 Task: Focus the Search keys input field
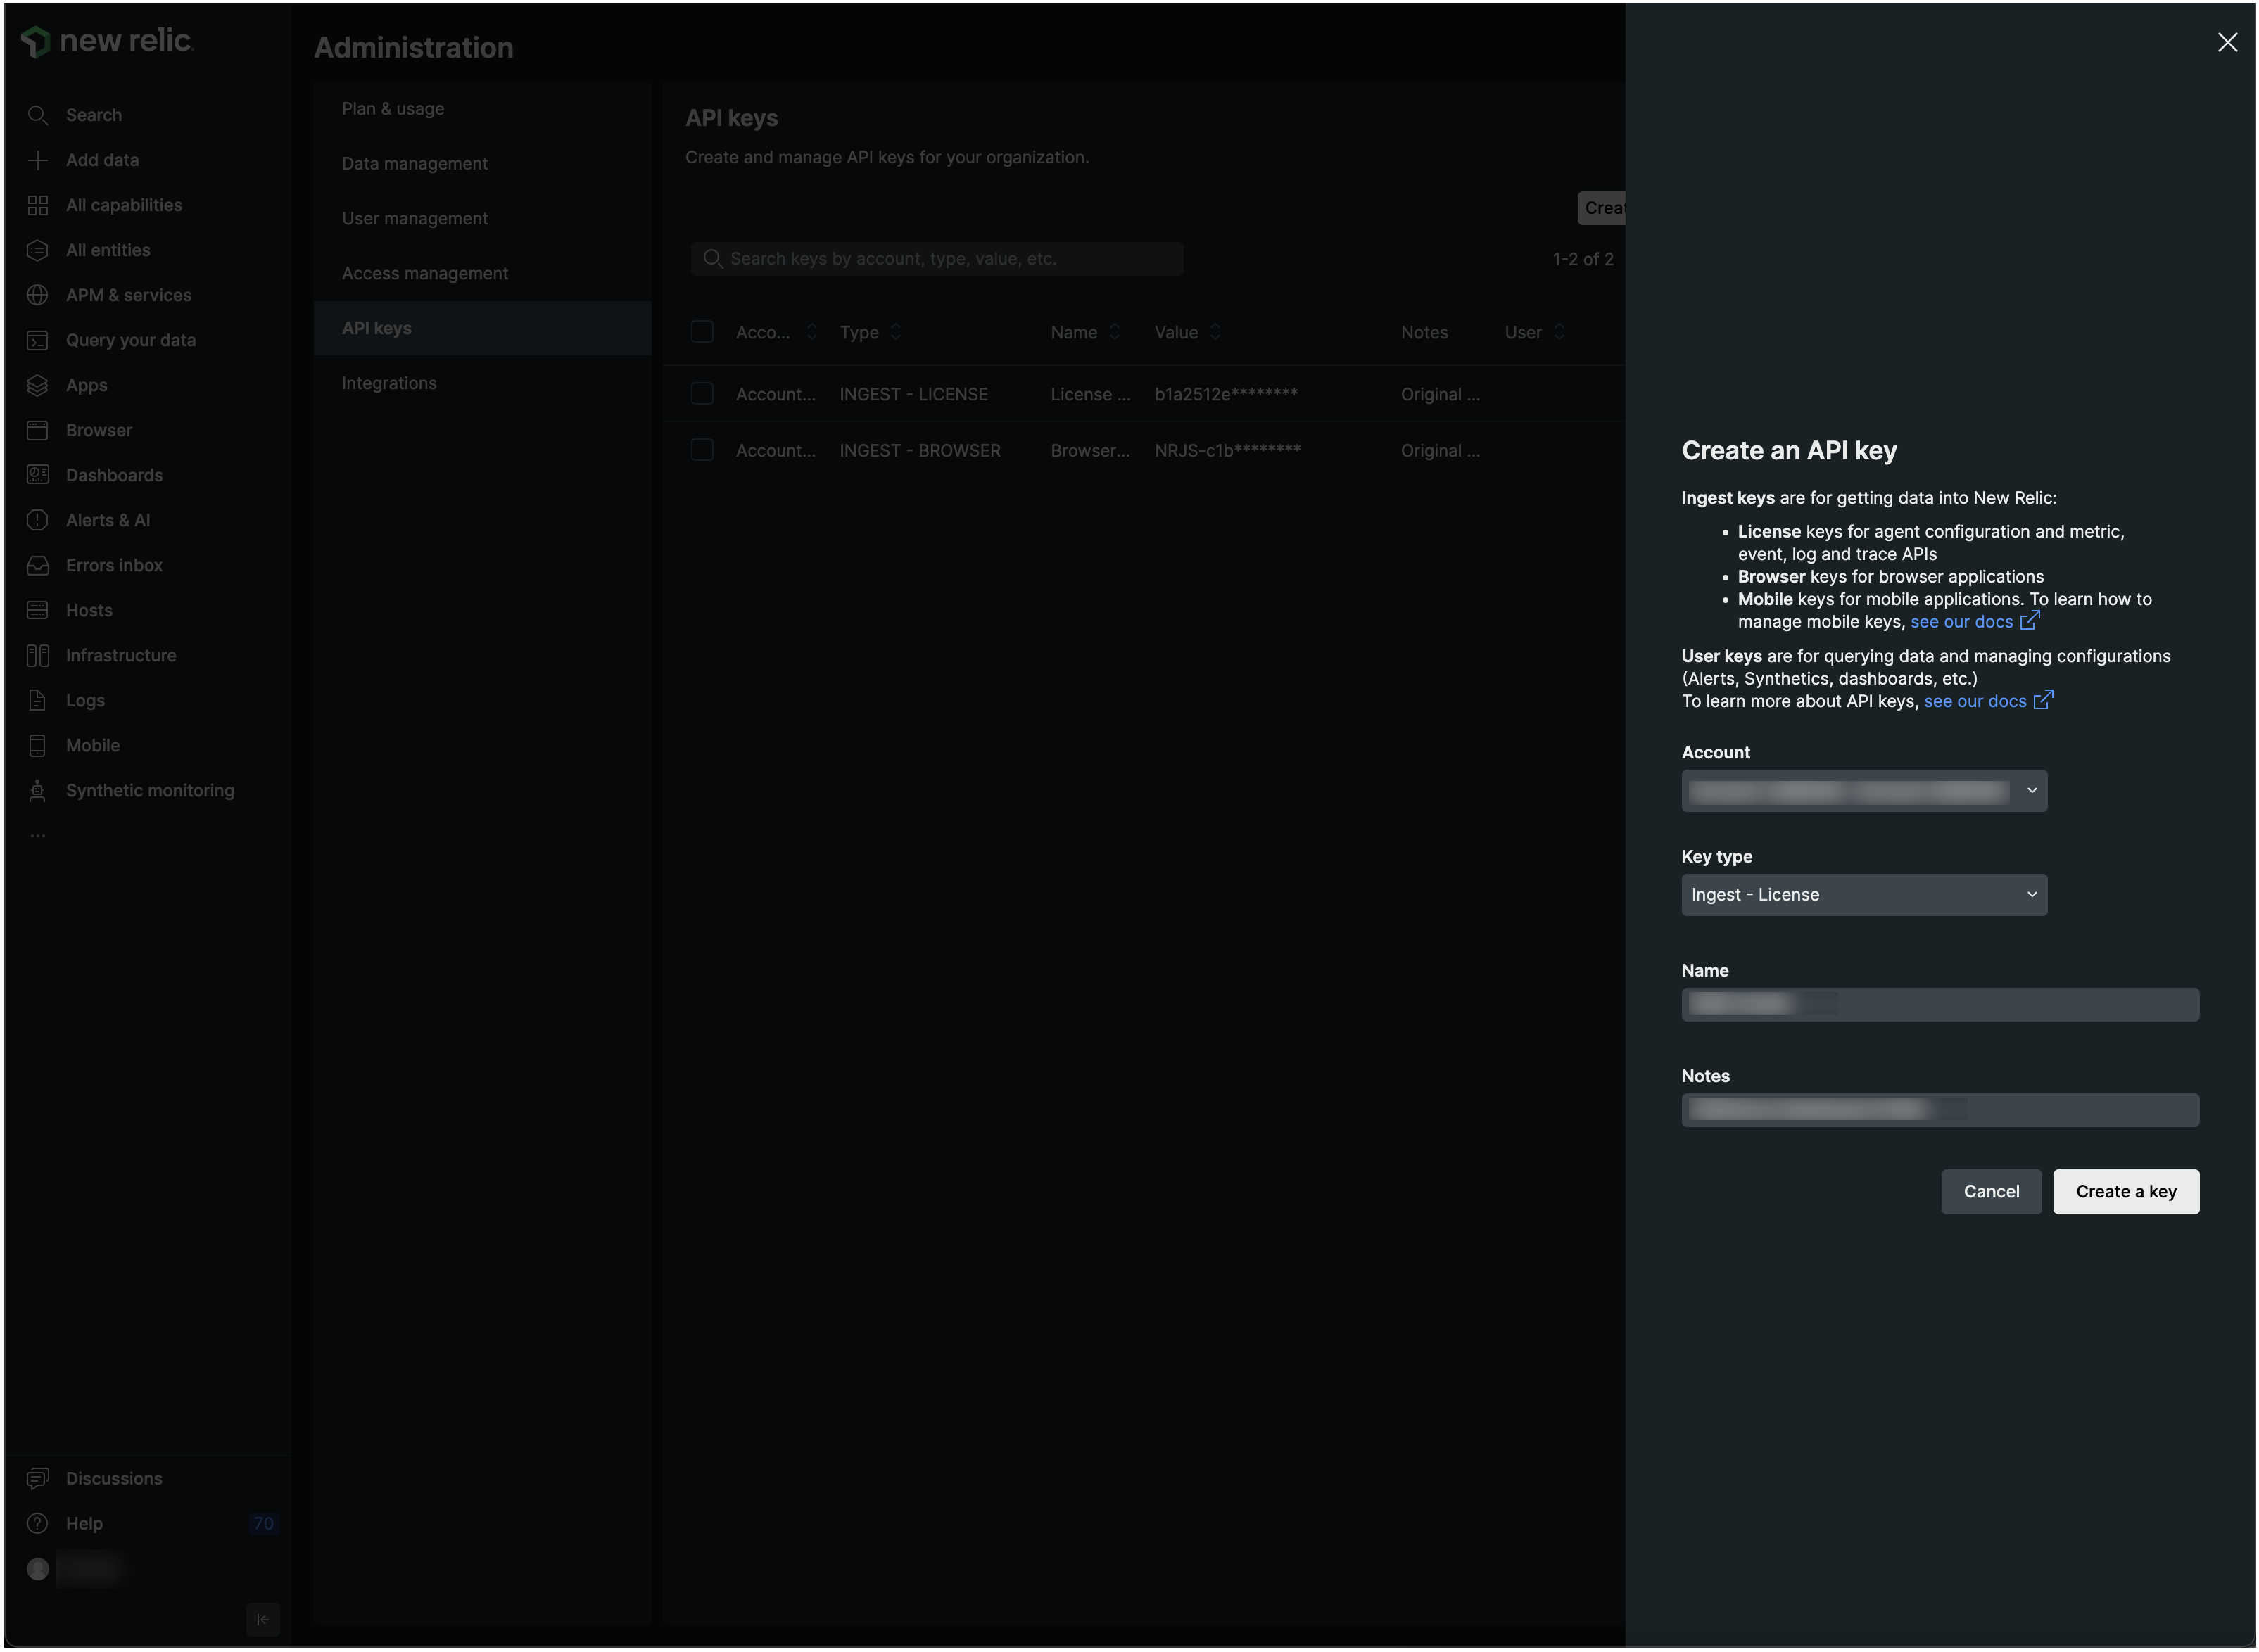(937, 259)
